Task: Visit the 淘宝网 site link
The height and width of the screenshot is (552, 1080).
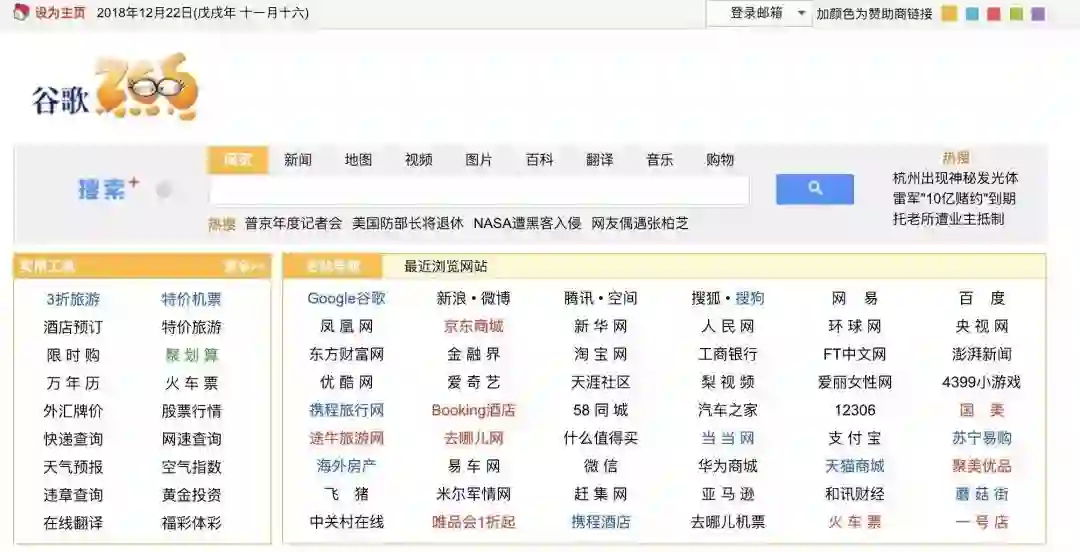Action: [601, 354]
